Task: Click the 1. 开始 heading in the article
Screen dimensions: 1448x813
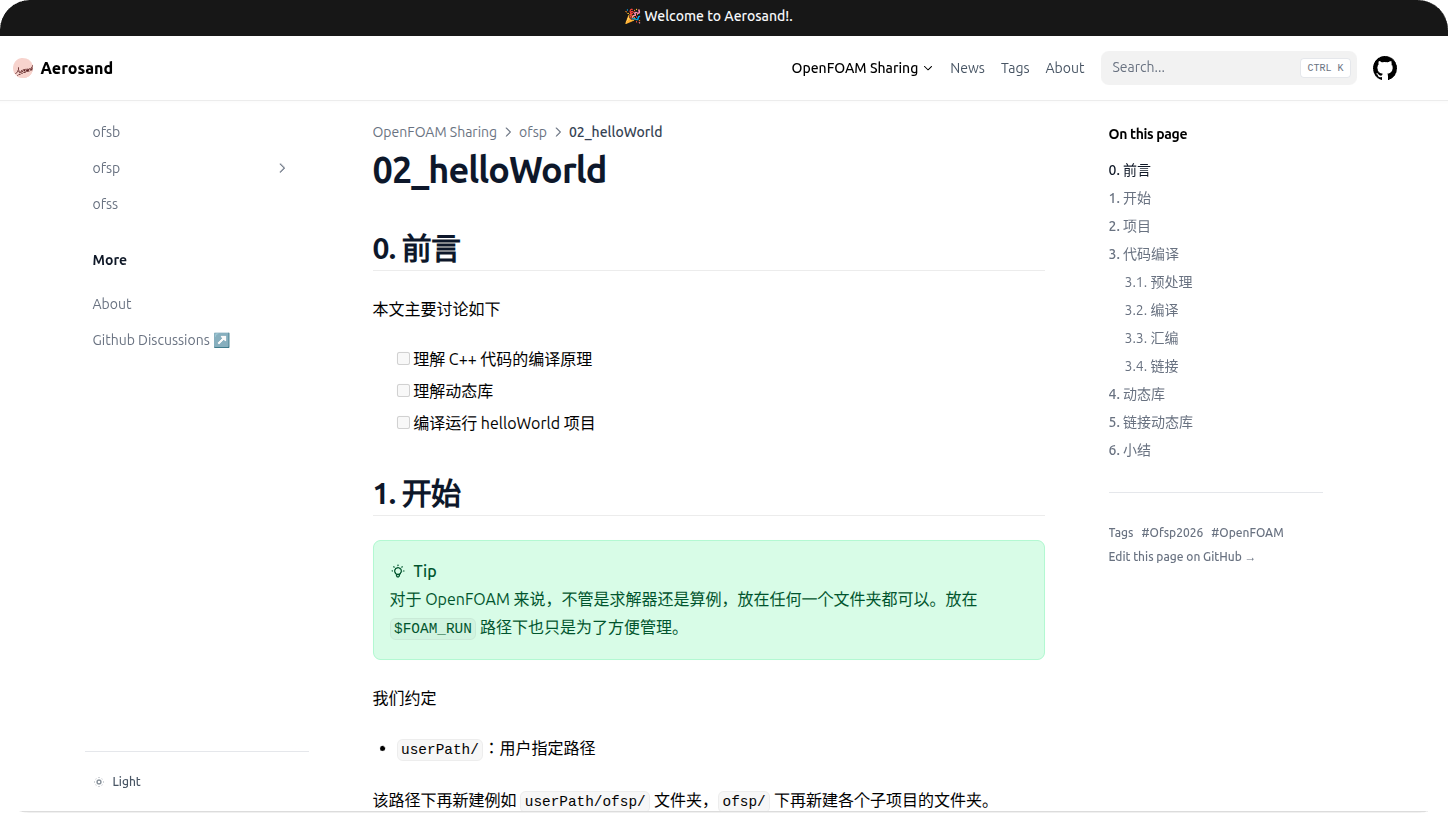Action: pos(416,494)
